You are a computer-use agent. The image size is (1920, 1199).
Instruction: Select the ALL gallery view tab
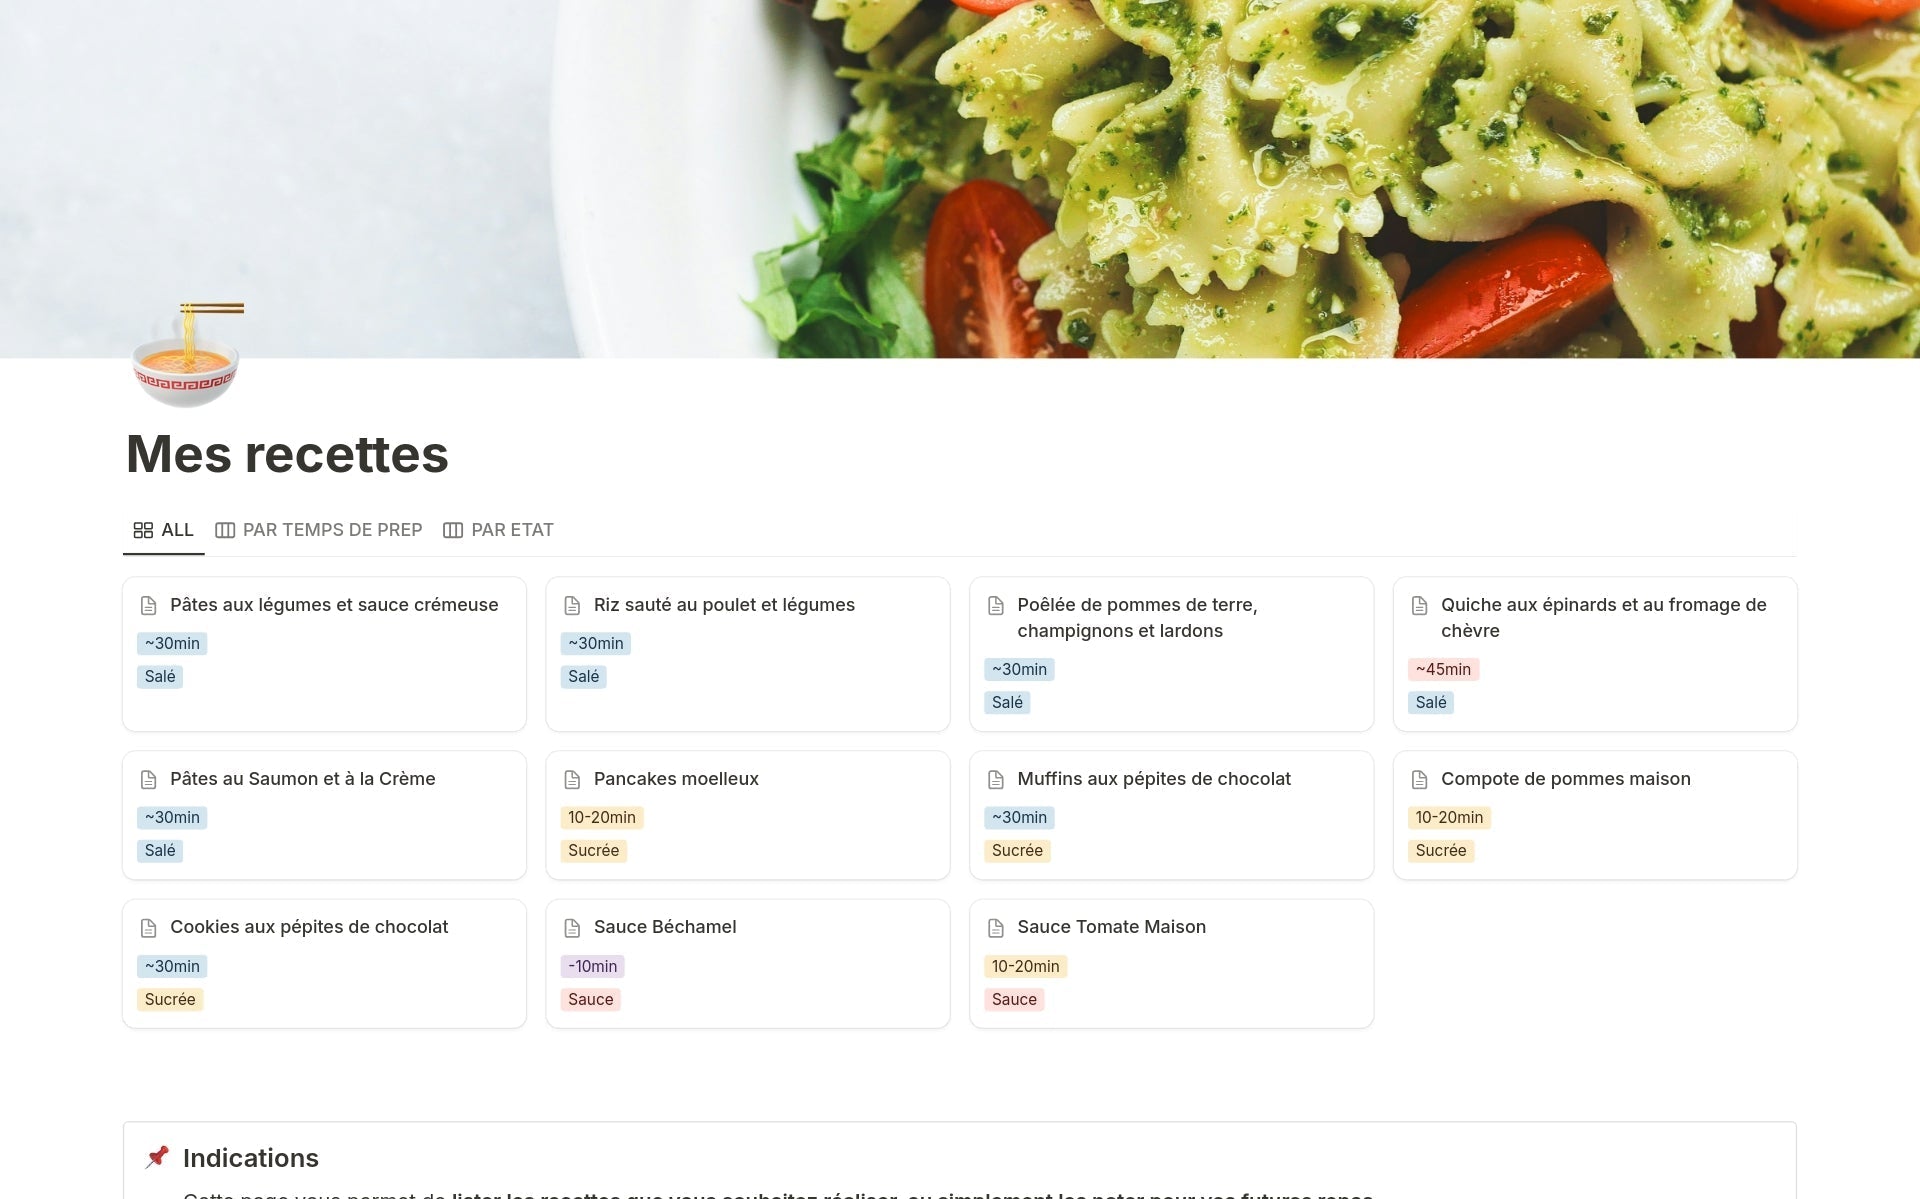pos(164,530)
